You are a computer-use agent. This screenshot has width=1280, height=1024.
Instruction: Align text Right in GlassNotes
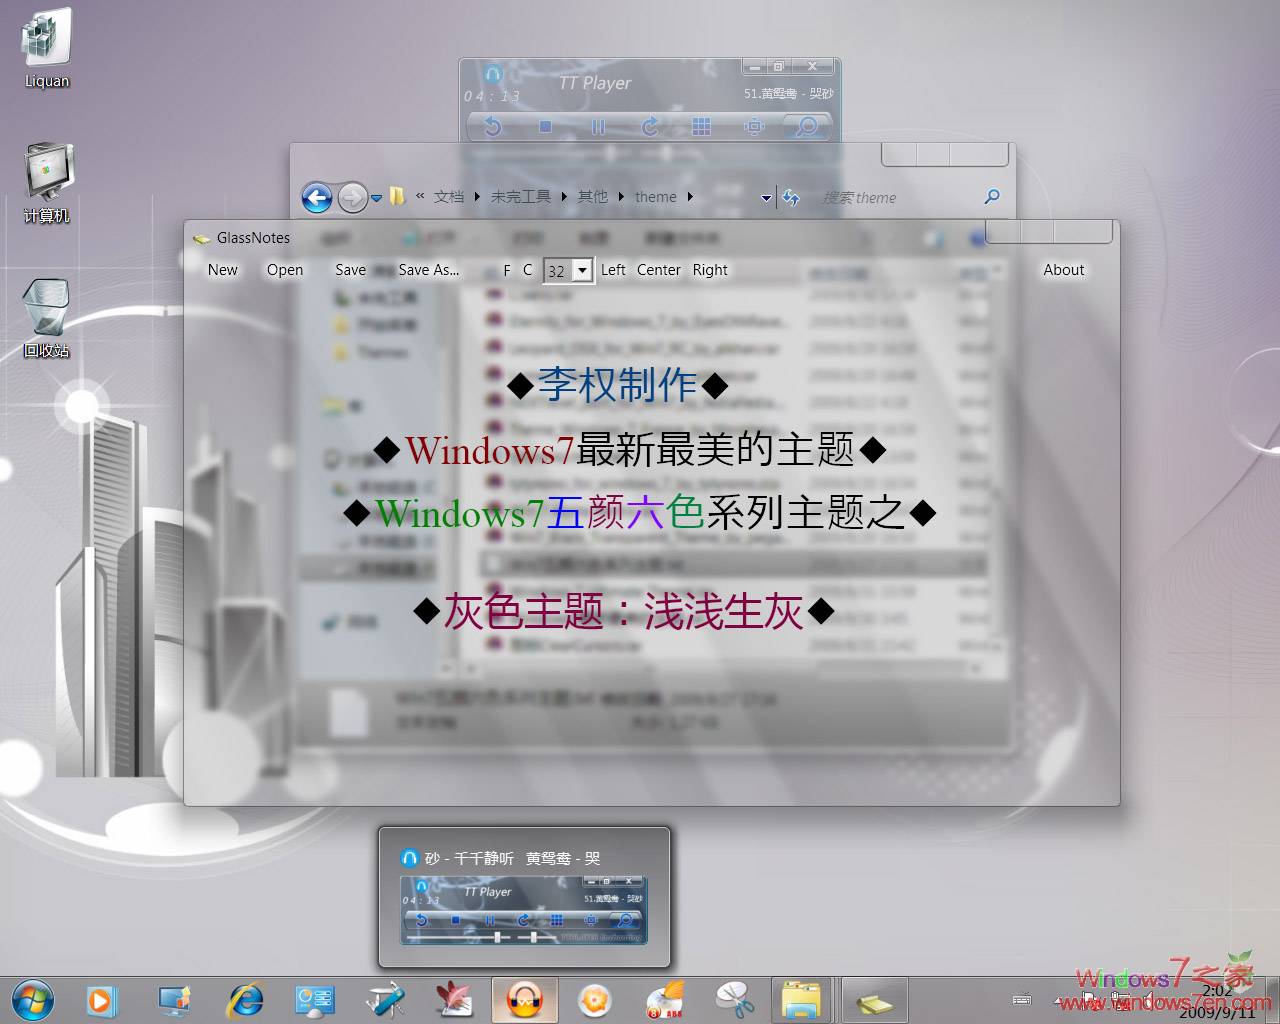pyautogui.click(x=710, y=270)
